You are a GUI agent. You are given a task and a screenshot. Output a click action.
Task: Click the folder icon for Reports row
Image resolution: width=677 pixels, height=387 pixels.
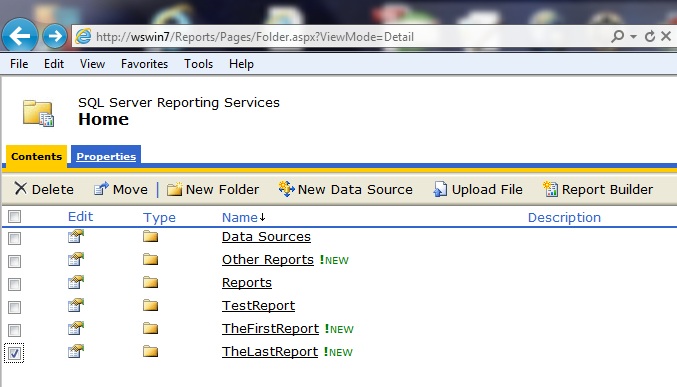coord(151,282)
